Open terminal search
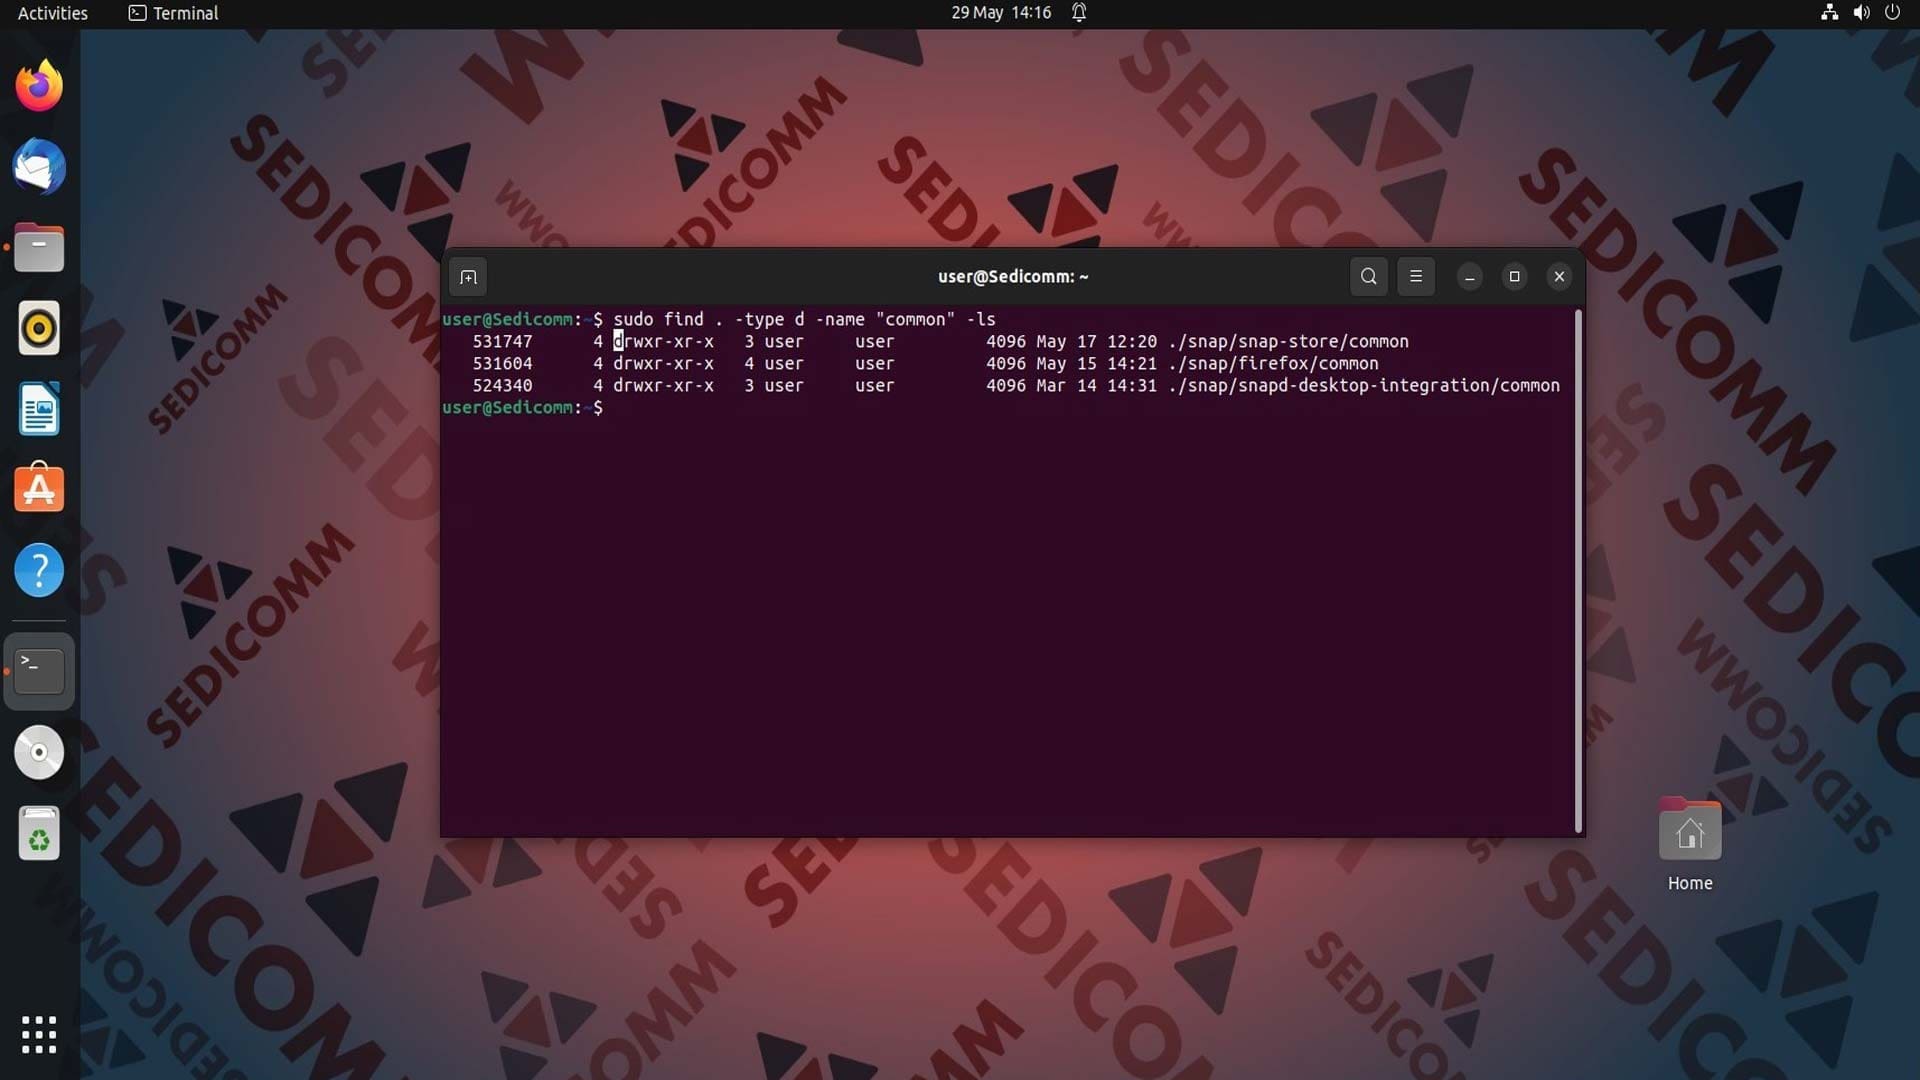Viewport: 1920px width, 1080px height. (x=1368, y=277)
